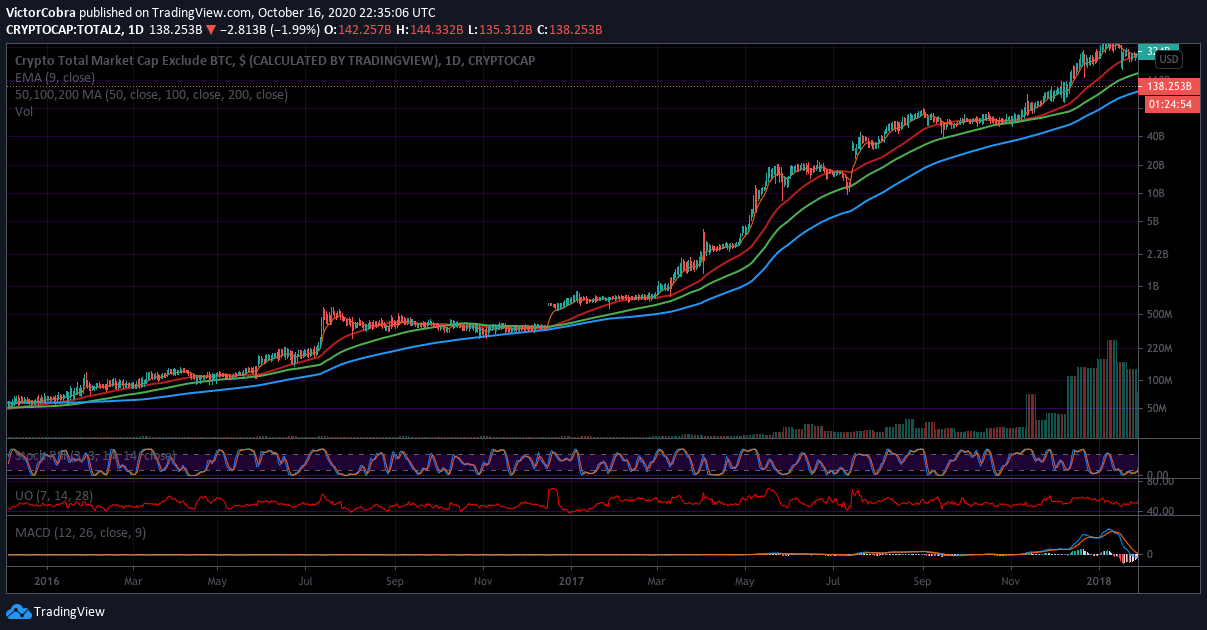Open the TradingView wordmark link
The height and width of the screenshot is (630, 1207).
(69, 611)
